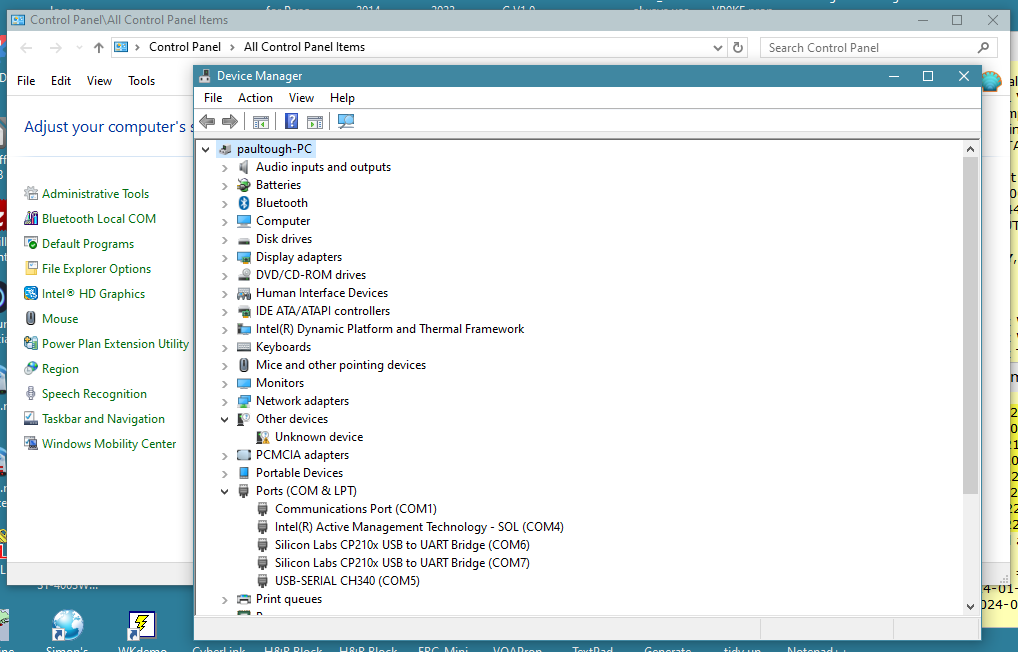Click the WKdemo desktop shortcut icon

point(142,626)
